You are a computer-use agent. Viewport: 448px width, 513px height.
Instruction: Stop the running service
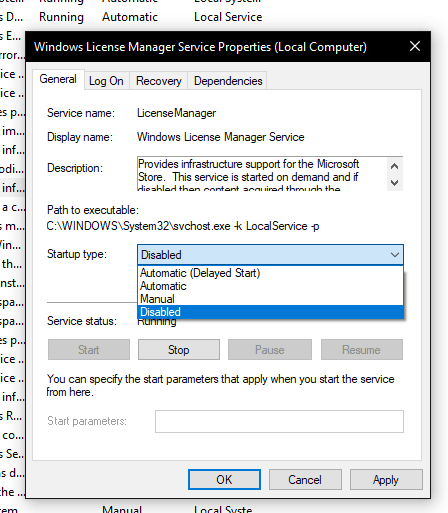(x=179, y=350)
